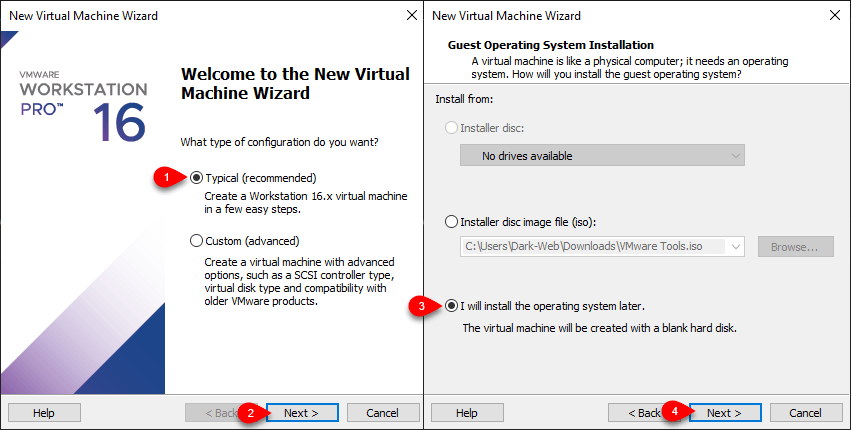Click the Browse... button
This screenshot has width=851, height=430.
point(795,246)
